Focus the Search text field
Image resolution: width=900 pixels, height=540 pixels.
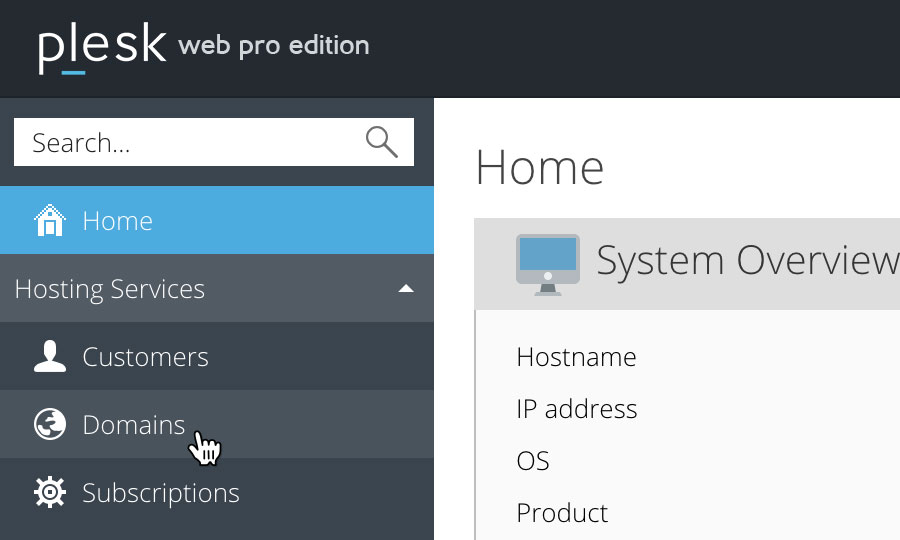click(x=214, y=142)
